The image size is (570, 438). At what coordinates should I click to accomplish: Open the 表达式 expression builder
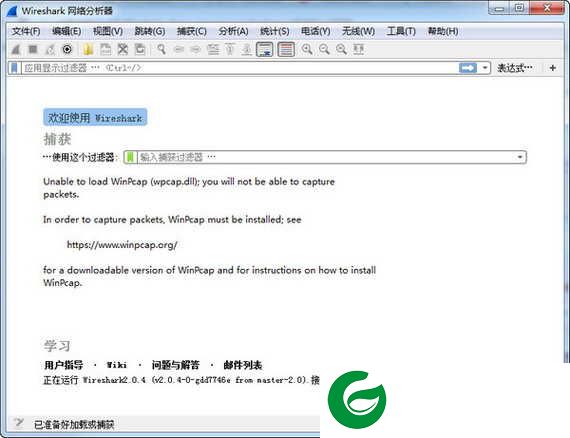[514, 68]
